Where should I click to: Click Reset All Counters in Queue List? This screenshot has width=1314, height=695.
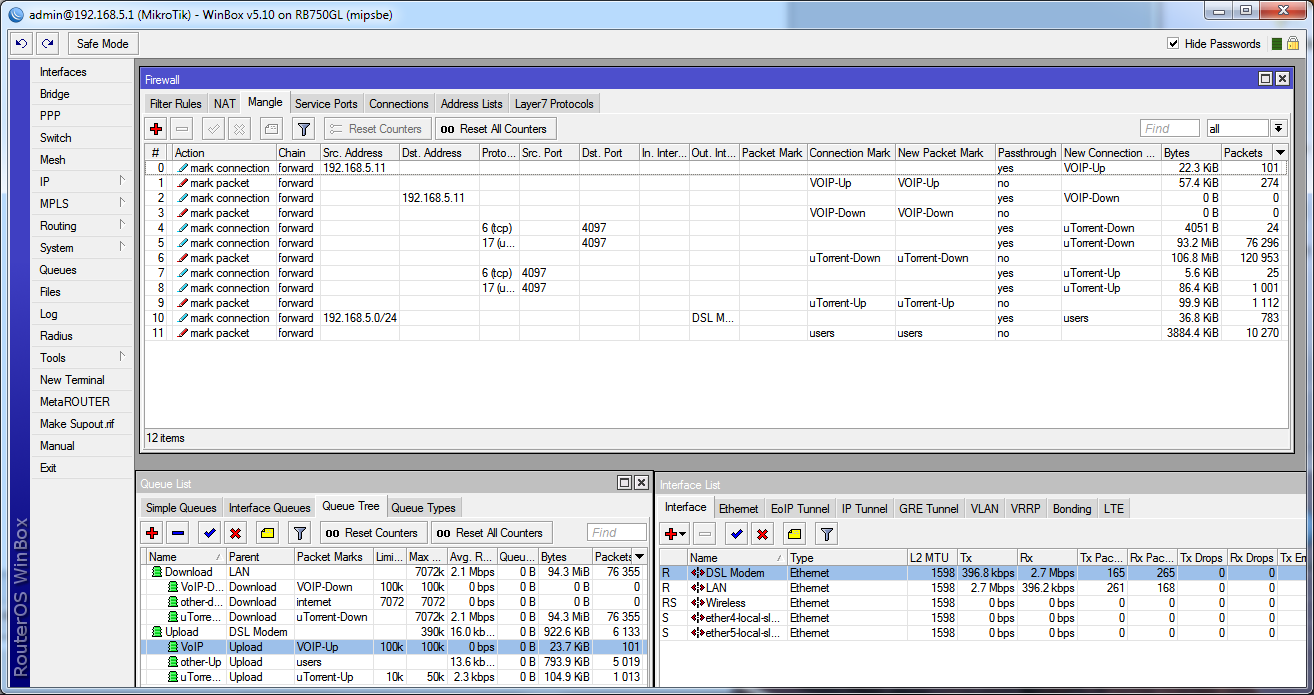point(491,533)
